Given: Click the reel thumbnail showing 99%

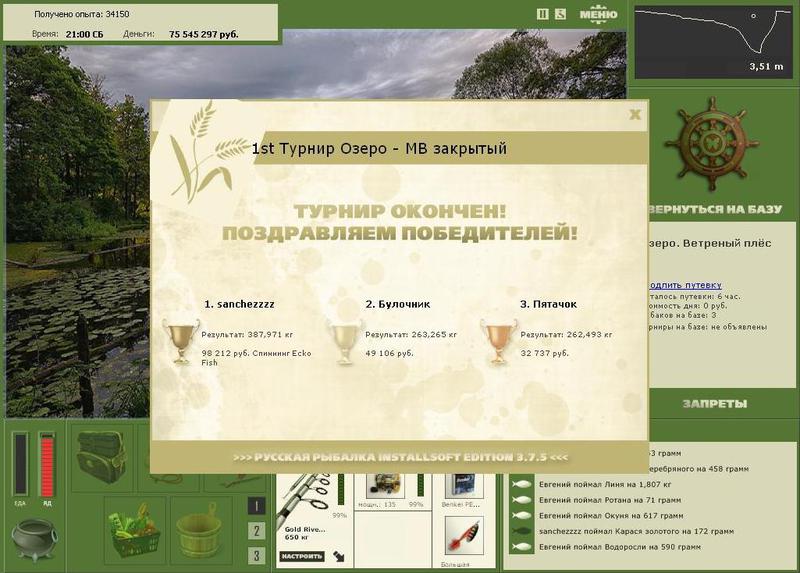Looking at the screenshot, I should [386, 486].
